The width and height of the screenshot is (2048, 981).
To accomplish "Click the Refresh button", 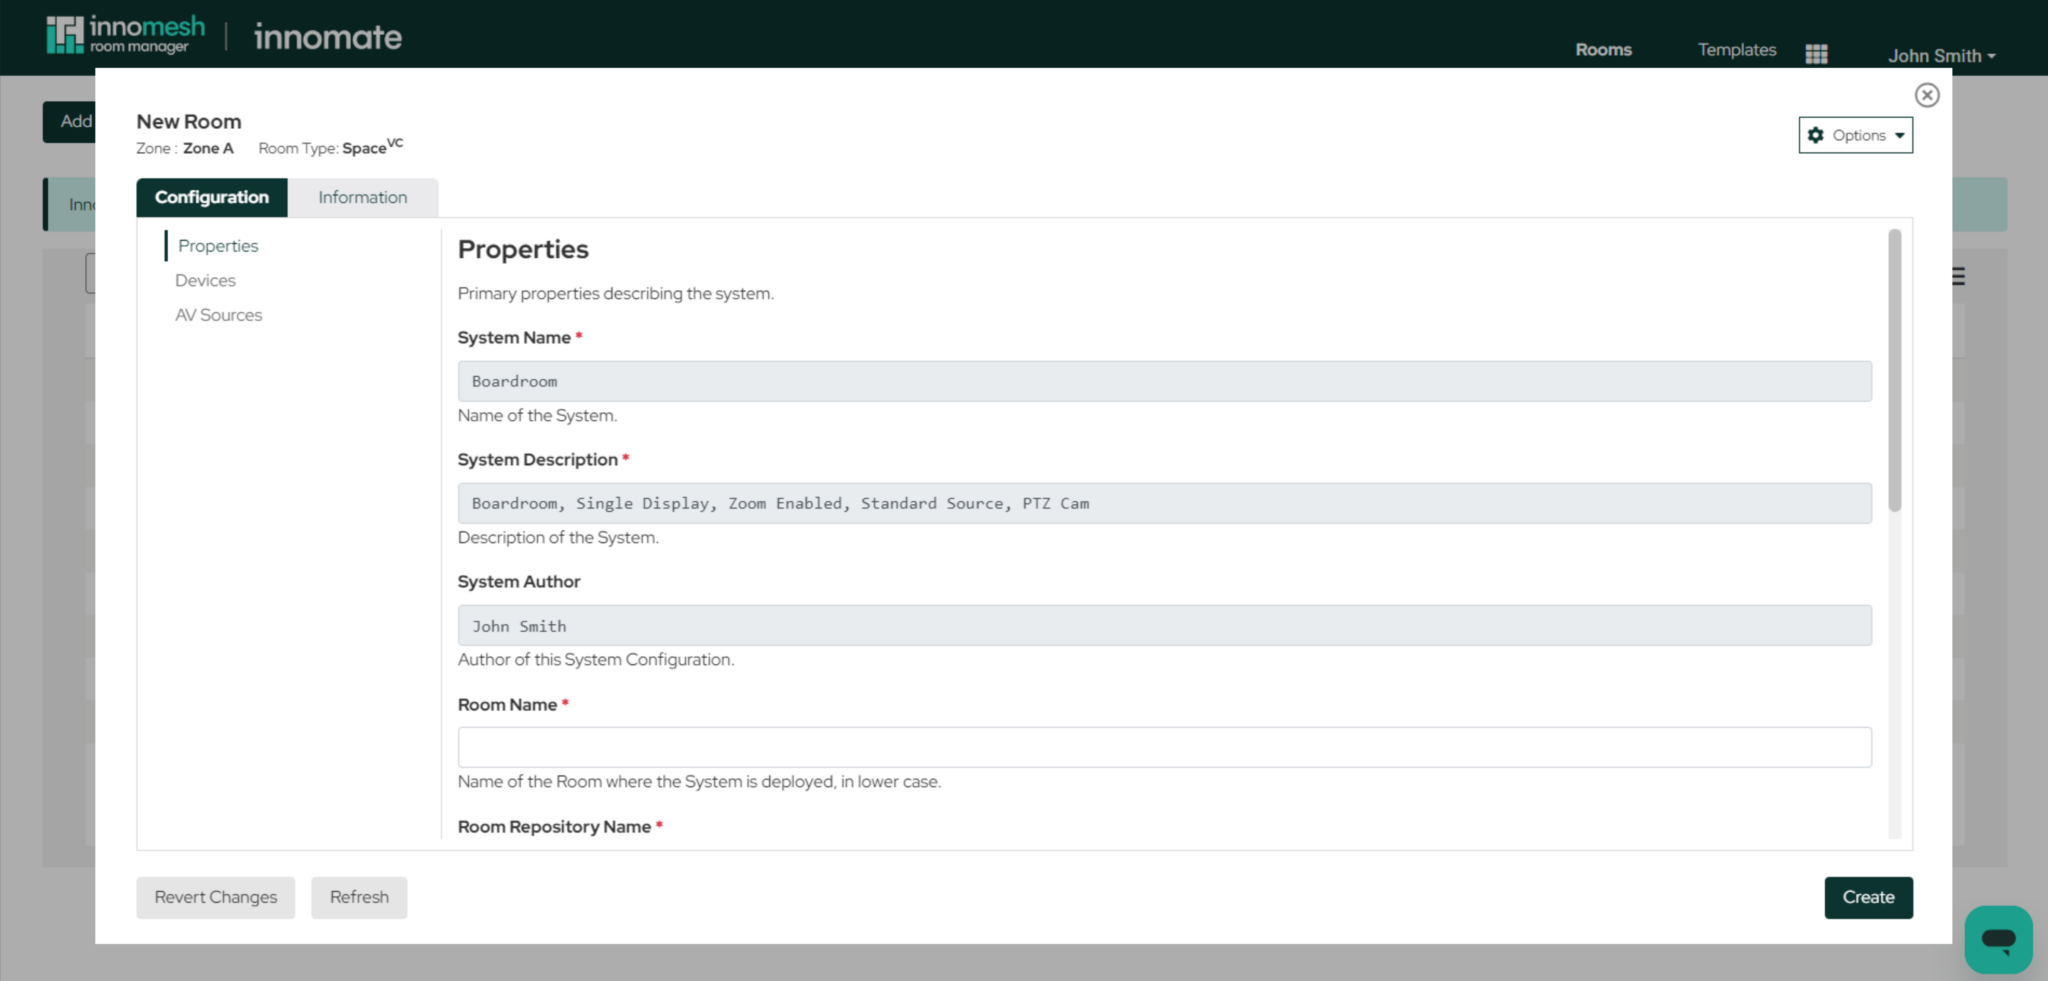I will pyautogui.click(x=359, y=897).
